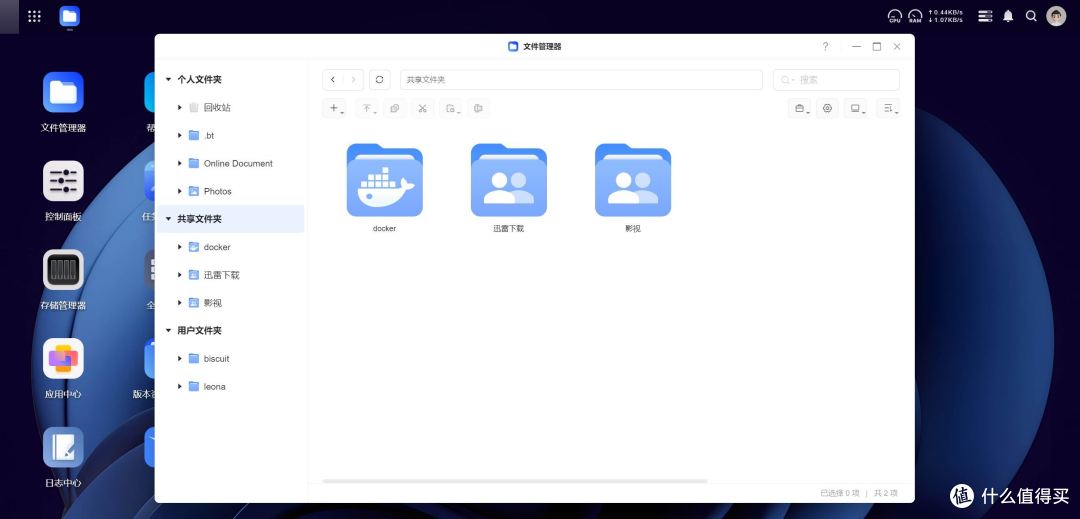Expand the Online Document tree node

[180, 163]
